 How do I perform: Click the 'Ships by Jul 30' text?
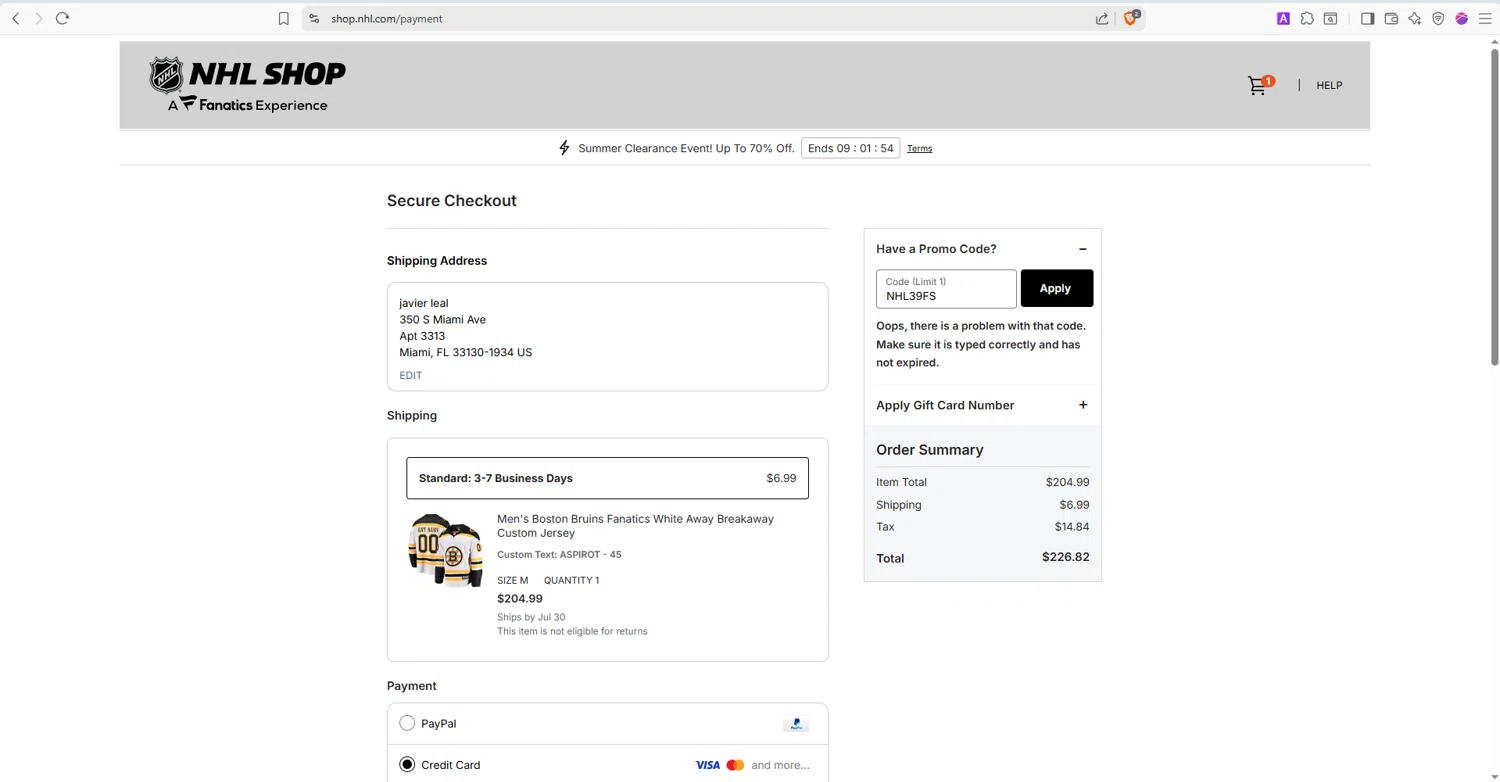click(x=531, y=617)
